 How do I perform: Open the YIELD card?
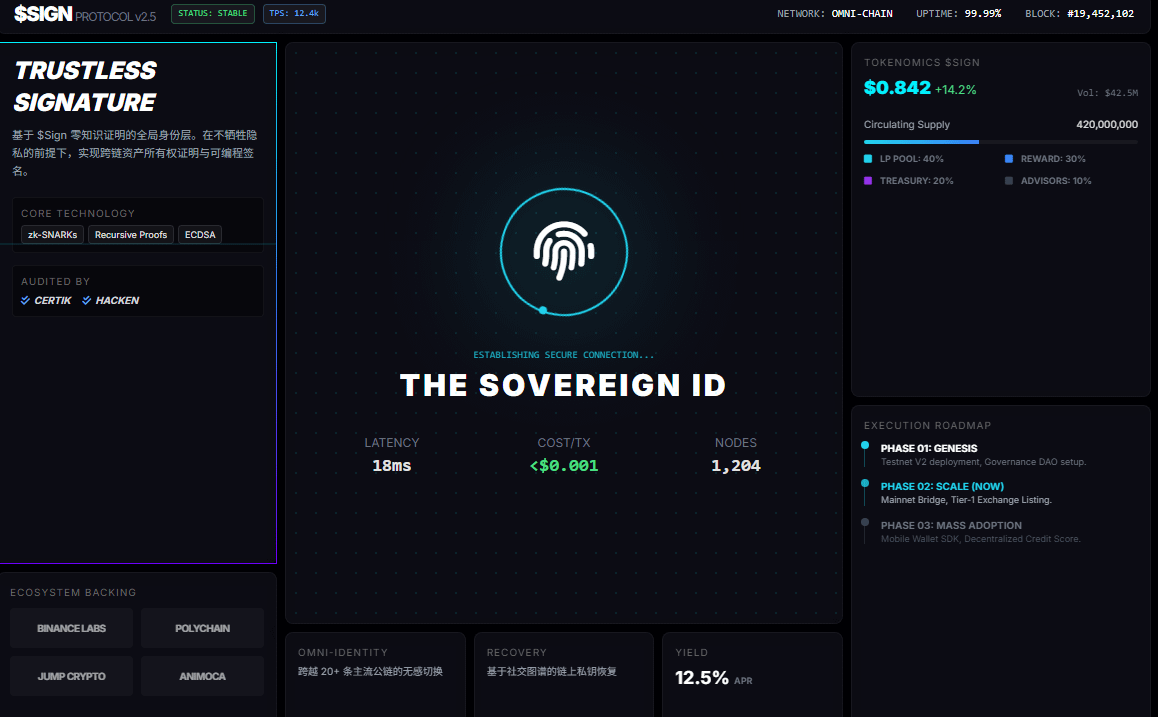pyautogui.click(x=753, y=674)
